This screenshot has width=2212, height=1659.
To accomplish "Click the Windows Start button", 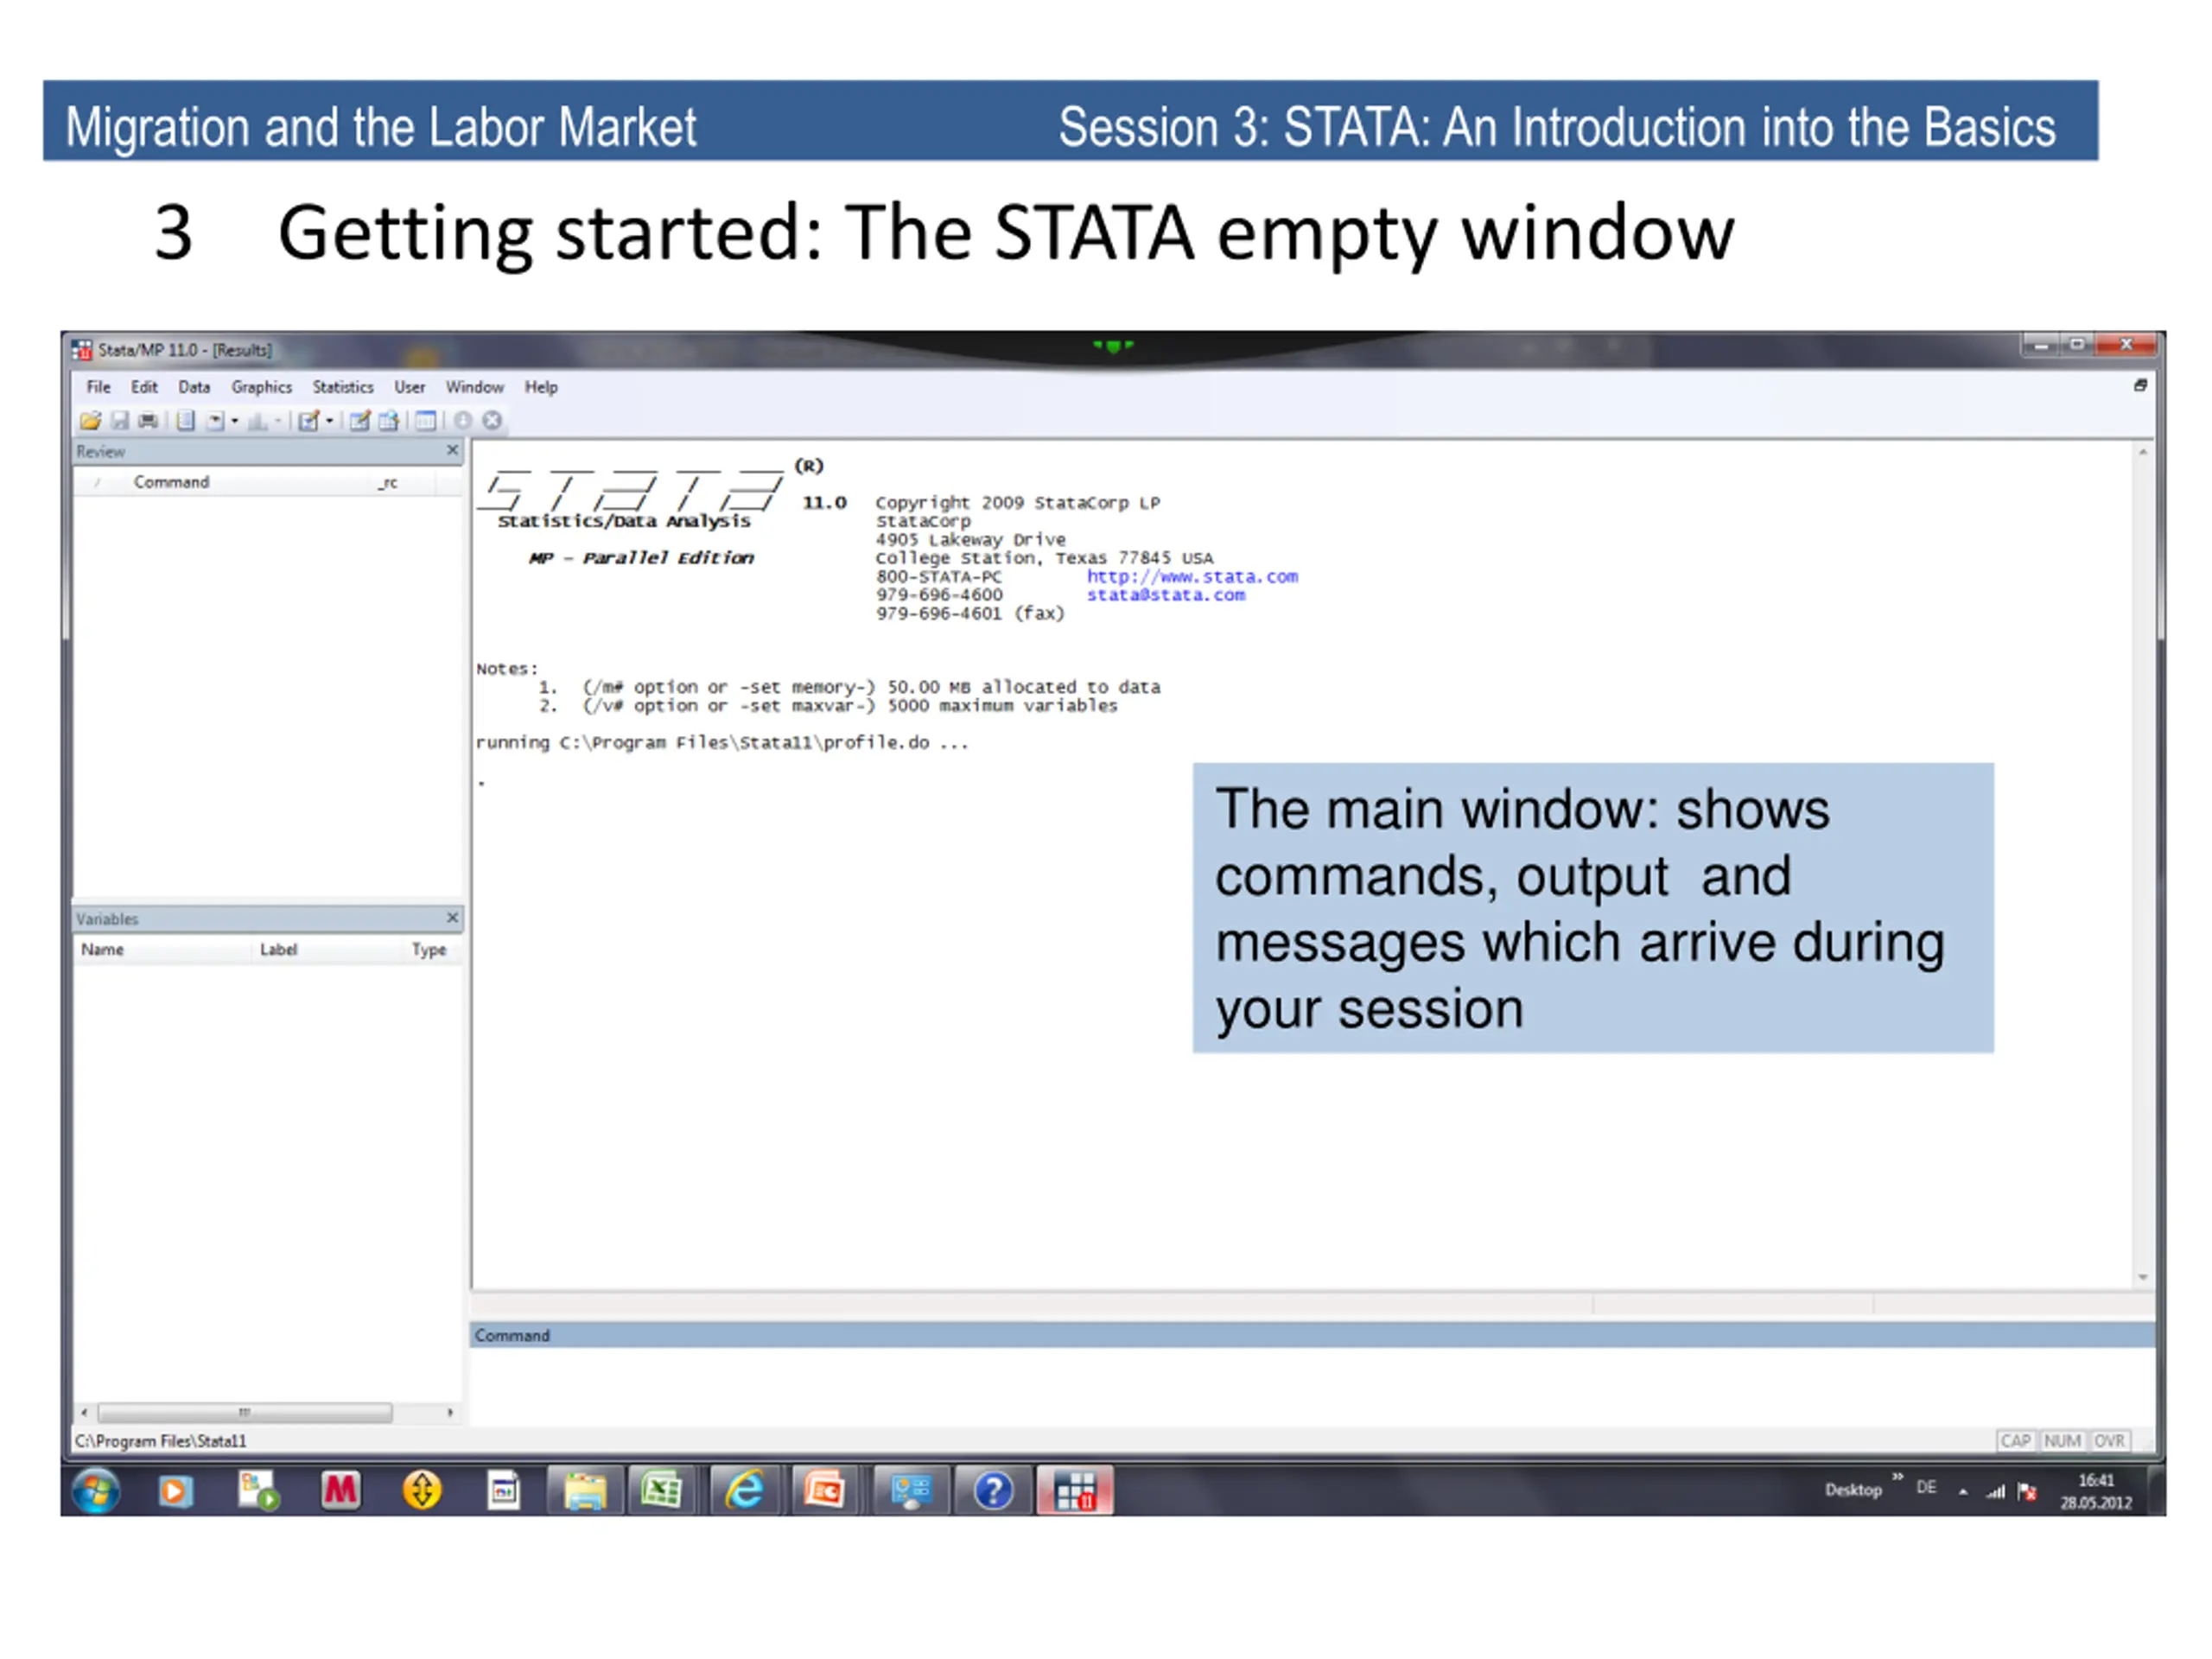I will click(96, 1492).
